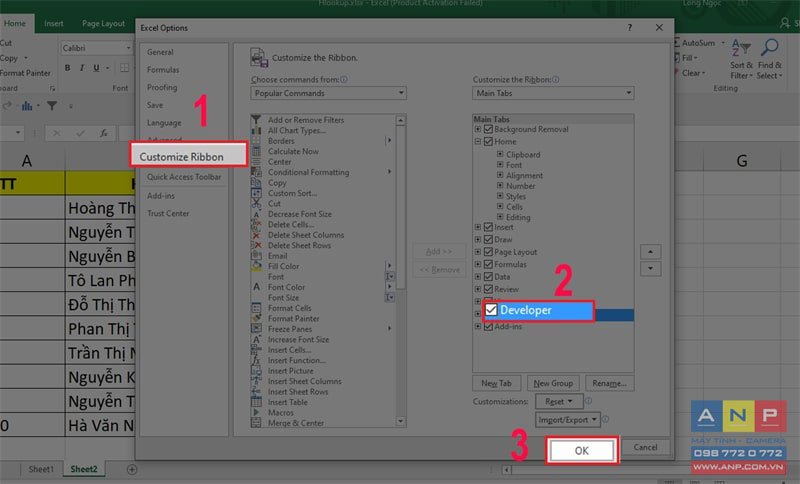Switch to Sheet1 tab in Excel
The image size is (800, 484).
[41, 469]
